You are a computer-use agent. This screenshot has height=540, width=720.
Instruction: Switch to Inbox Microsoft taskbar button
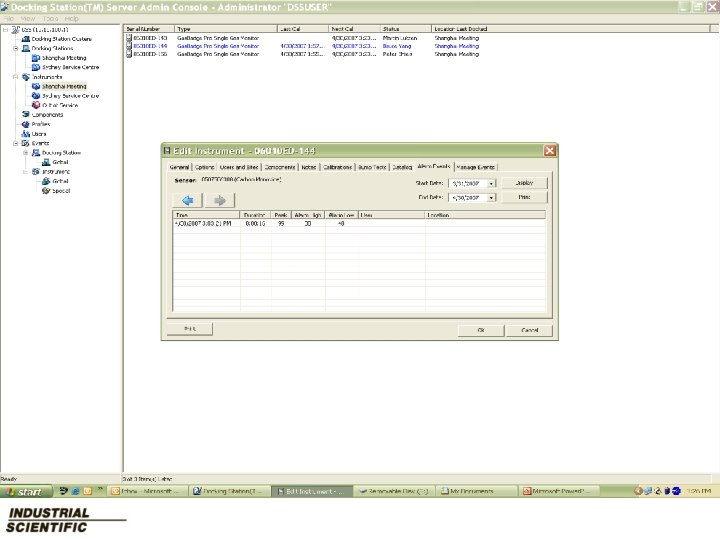click(x=148, y=491)
